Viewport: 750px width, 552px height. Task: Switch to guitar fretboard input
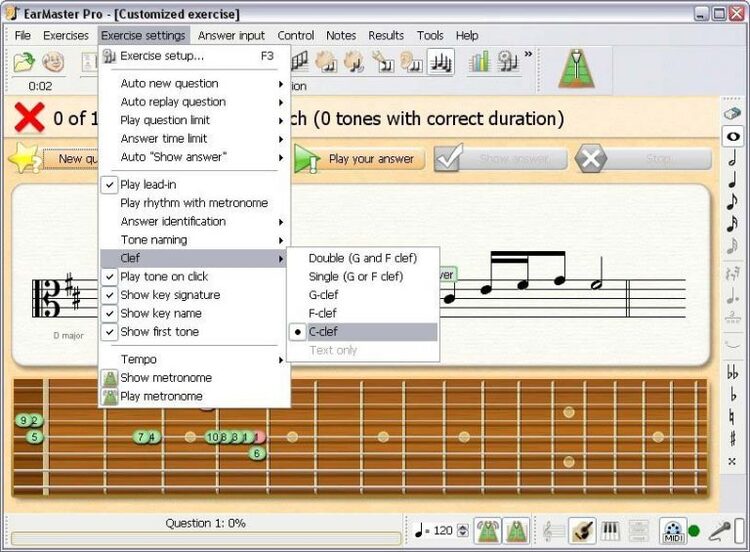point(582,530)
